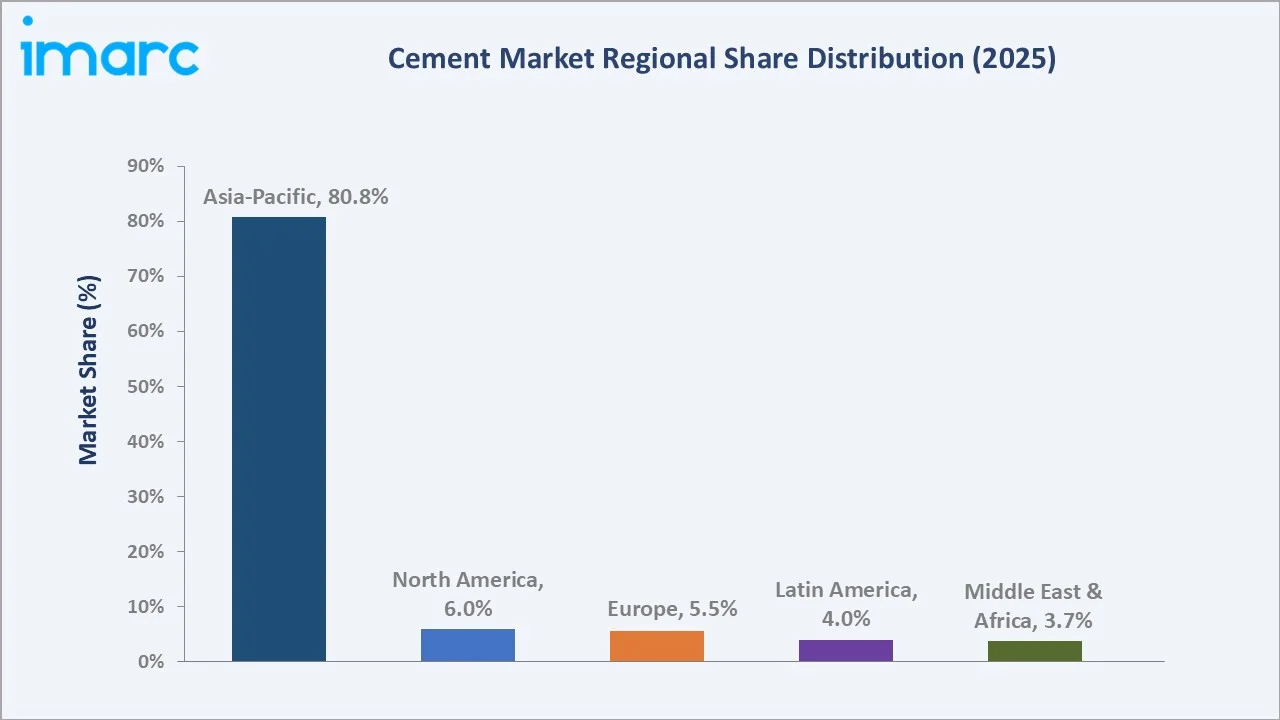The width and height of the screenshot is (1280, 720).
Task: Click the 'North America, 6.0%' label
Action: coord(468,594)
